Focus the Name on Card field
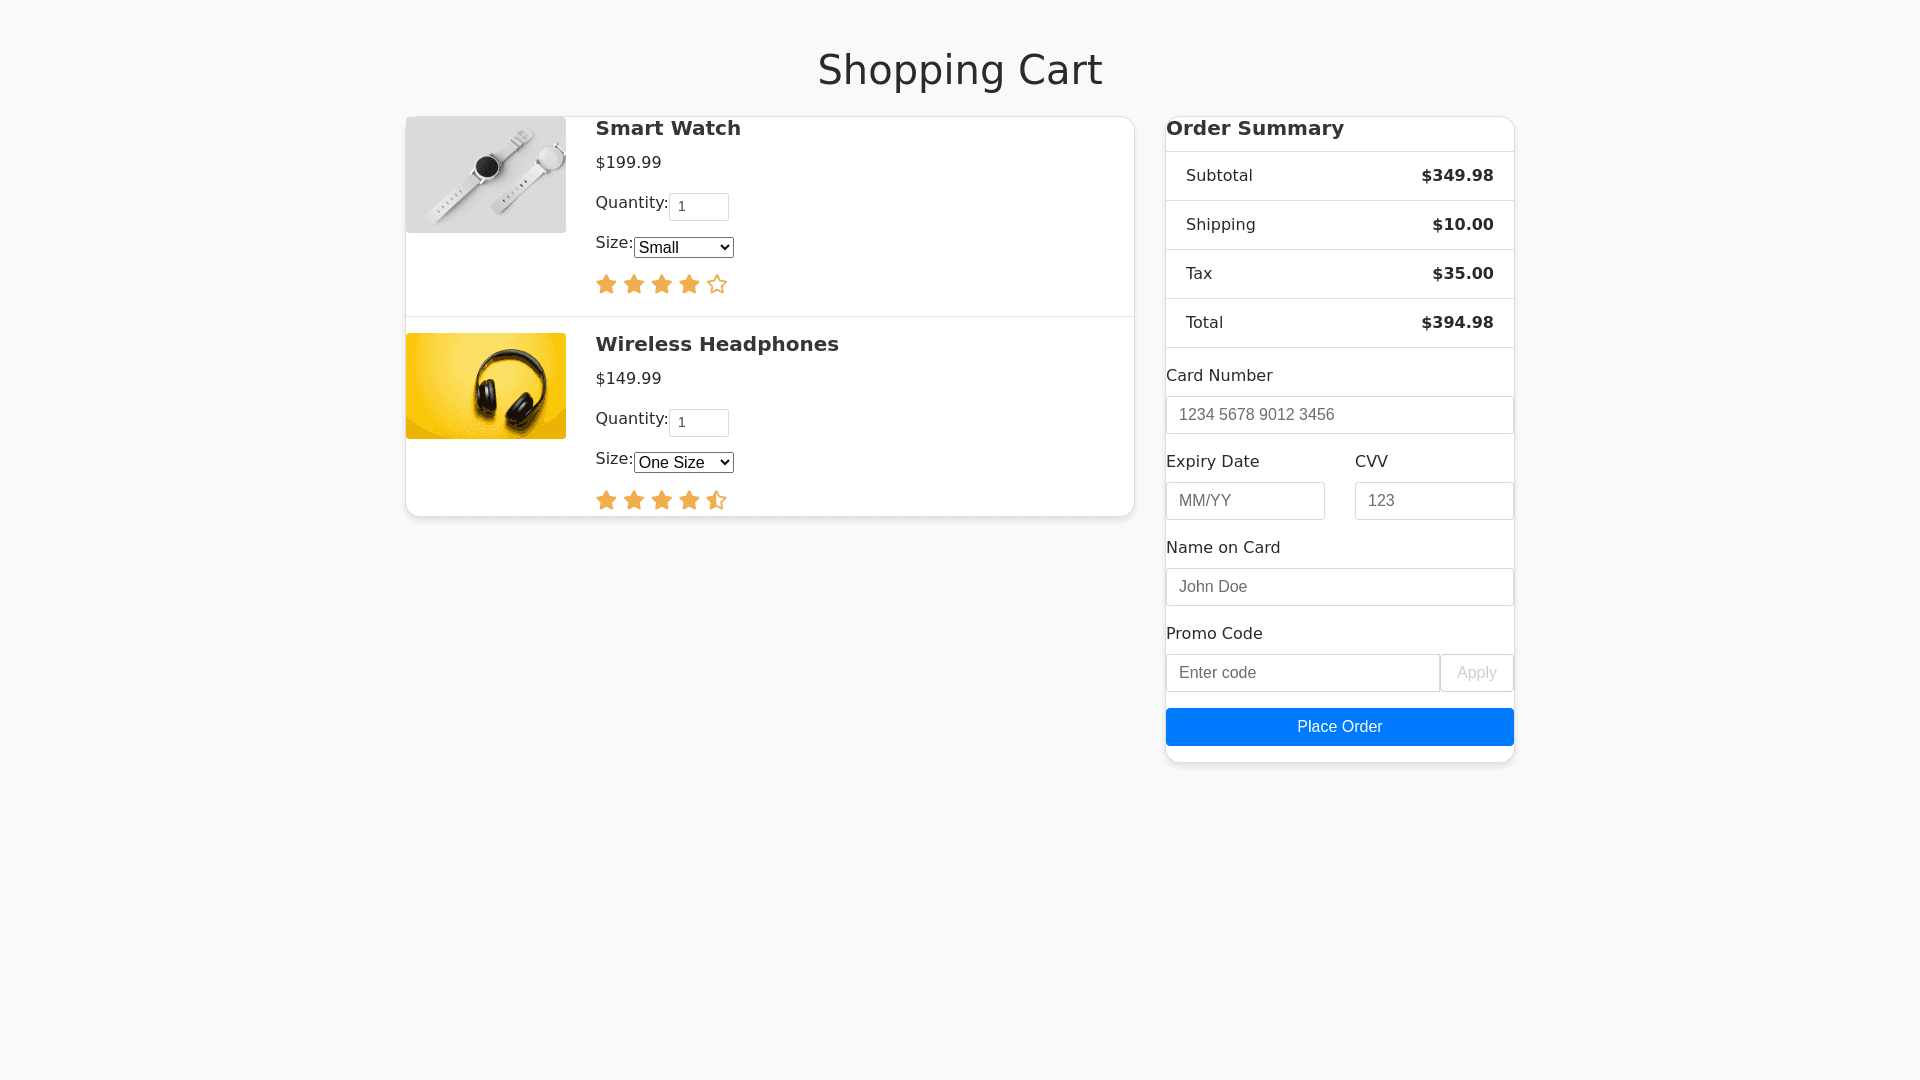 [1339, 587]
